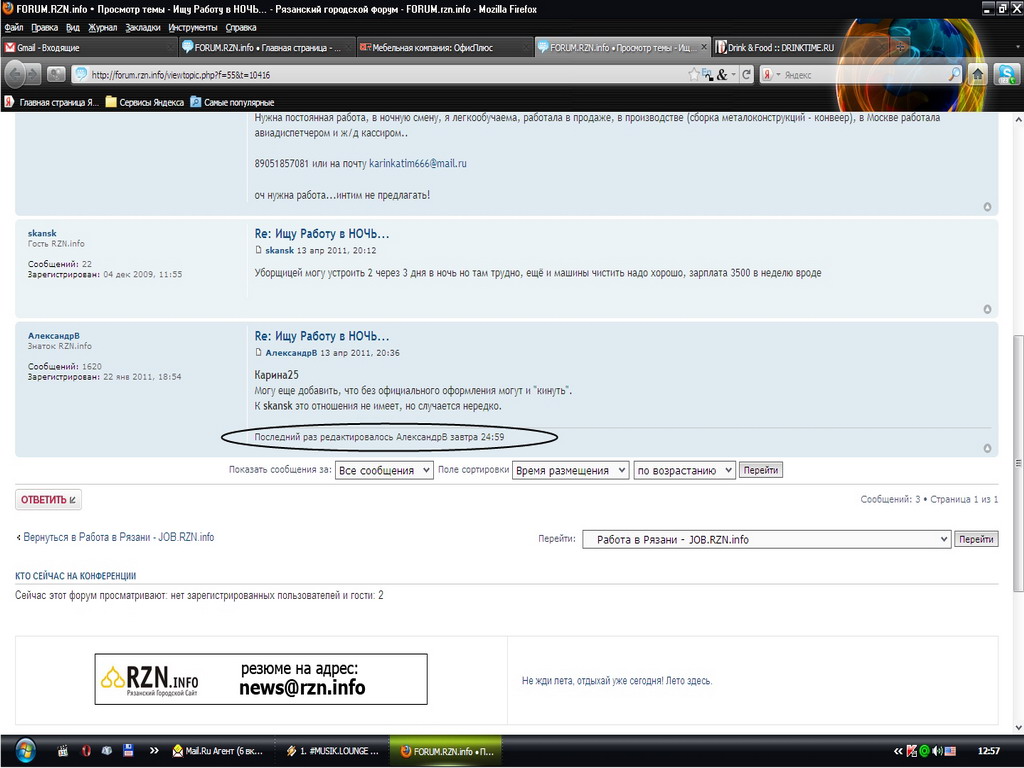This screenshot has width=1024, height=768.
Task: Click 'Вернуться в Работа в Рязани' link
Action: tap(118, 537)
